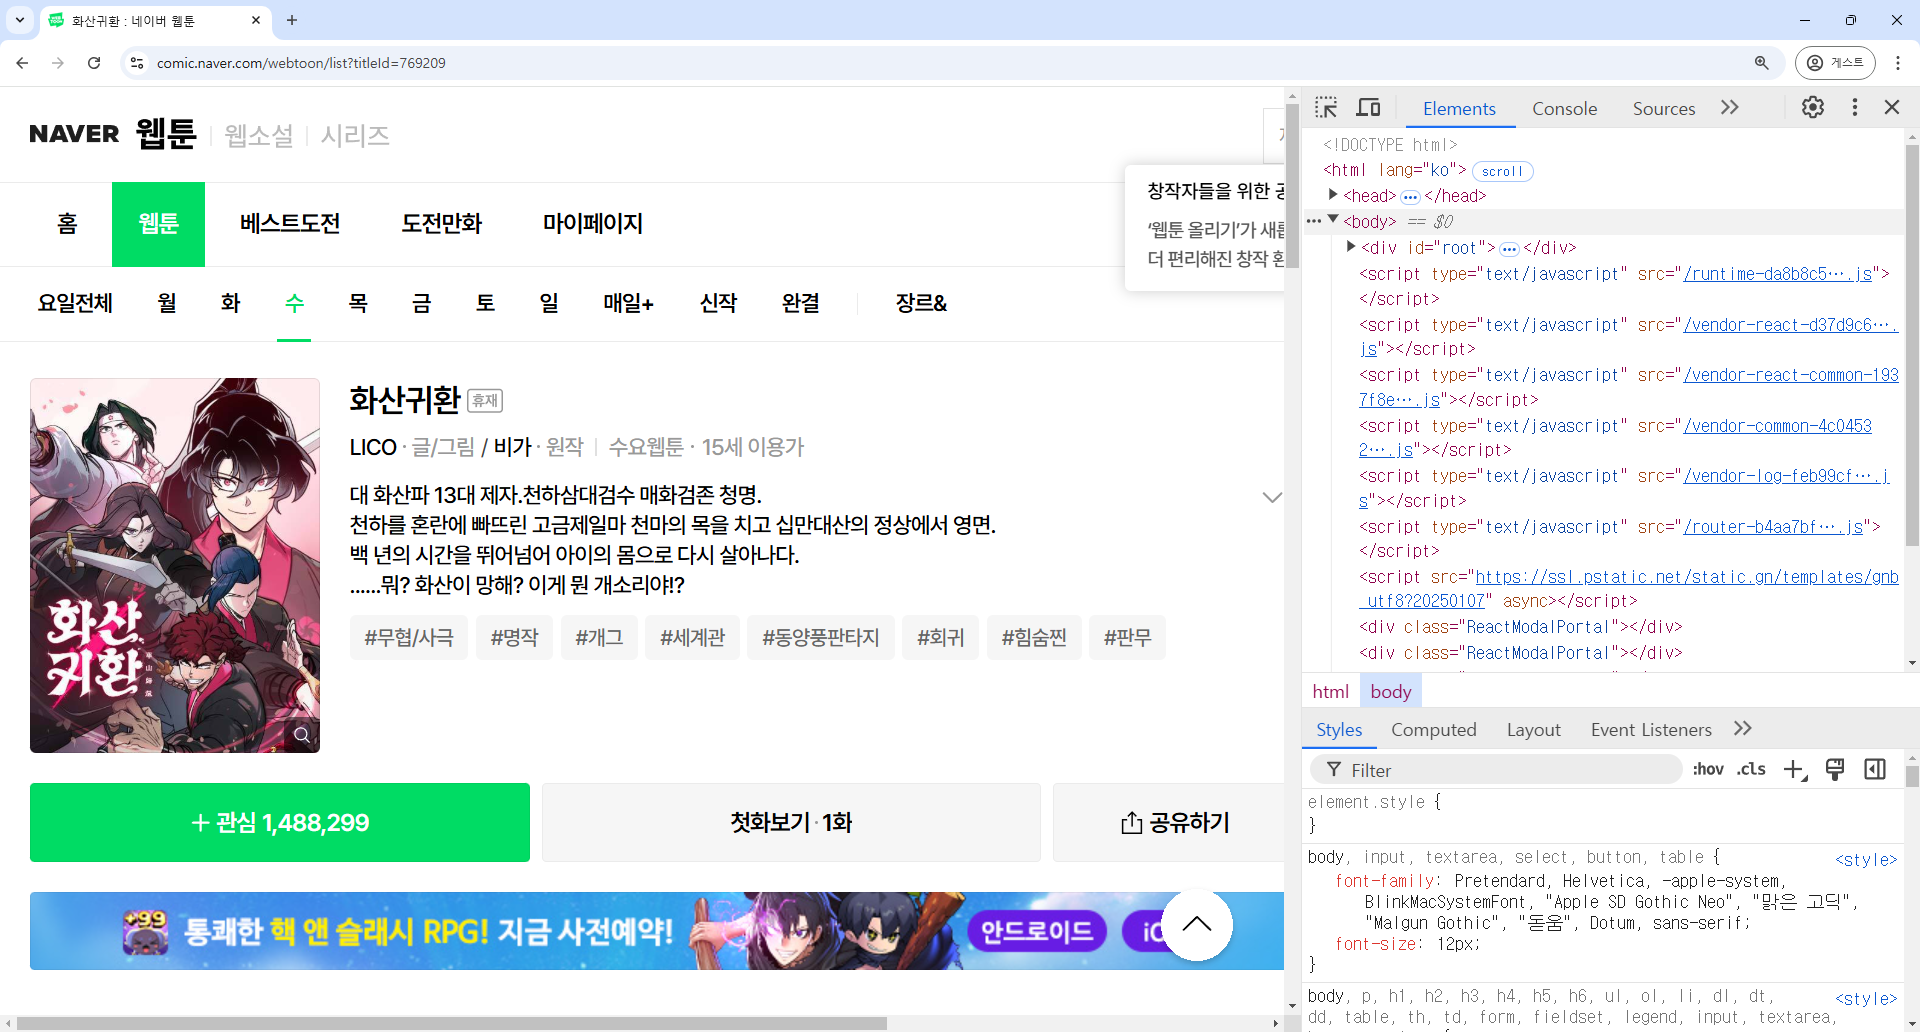Toggle device toolbar in DevTools
Viewport: 1920px width, 1032px height.
pos(1368,107)
